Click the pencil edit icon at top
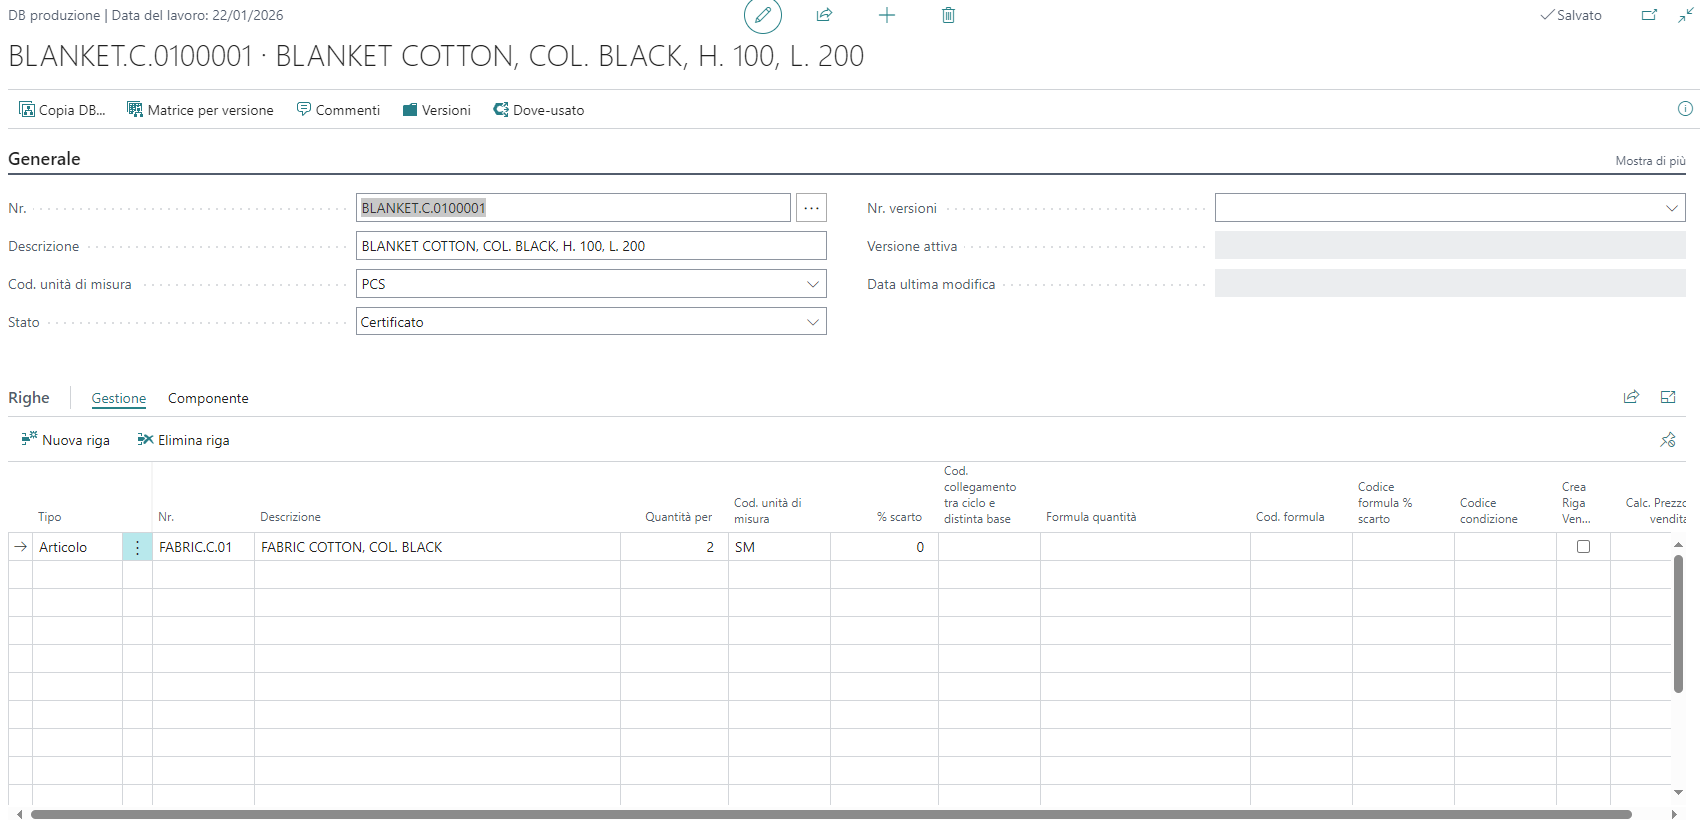Image resolution: width=1700 pixels, height=820 pixels. pos(762,16)
